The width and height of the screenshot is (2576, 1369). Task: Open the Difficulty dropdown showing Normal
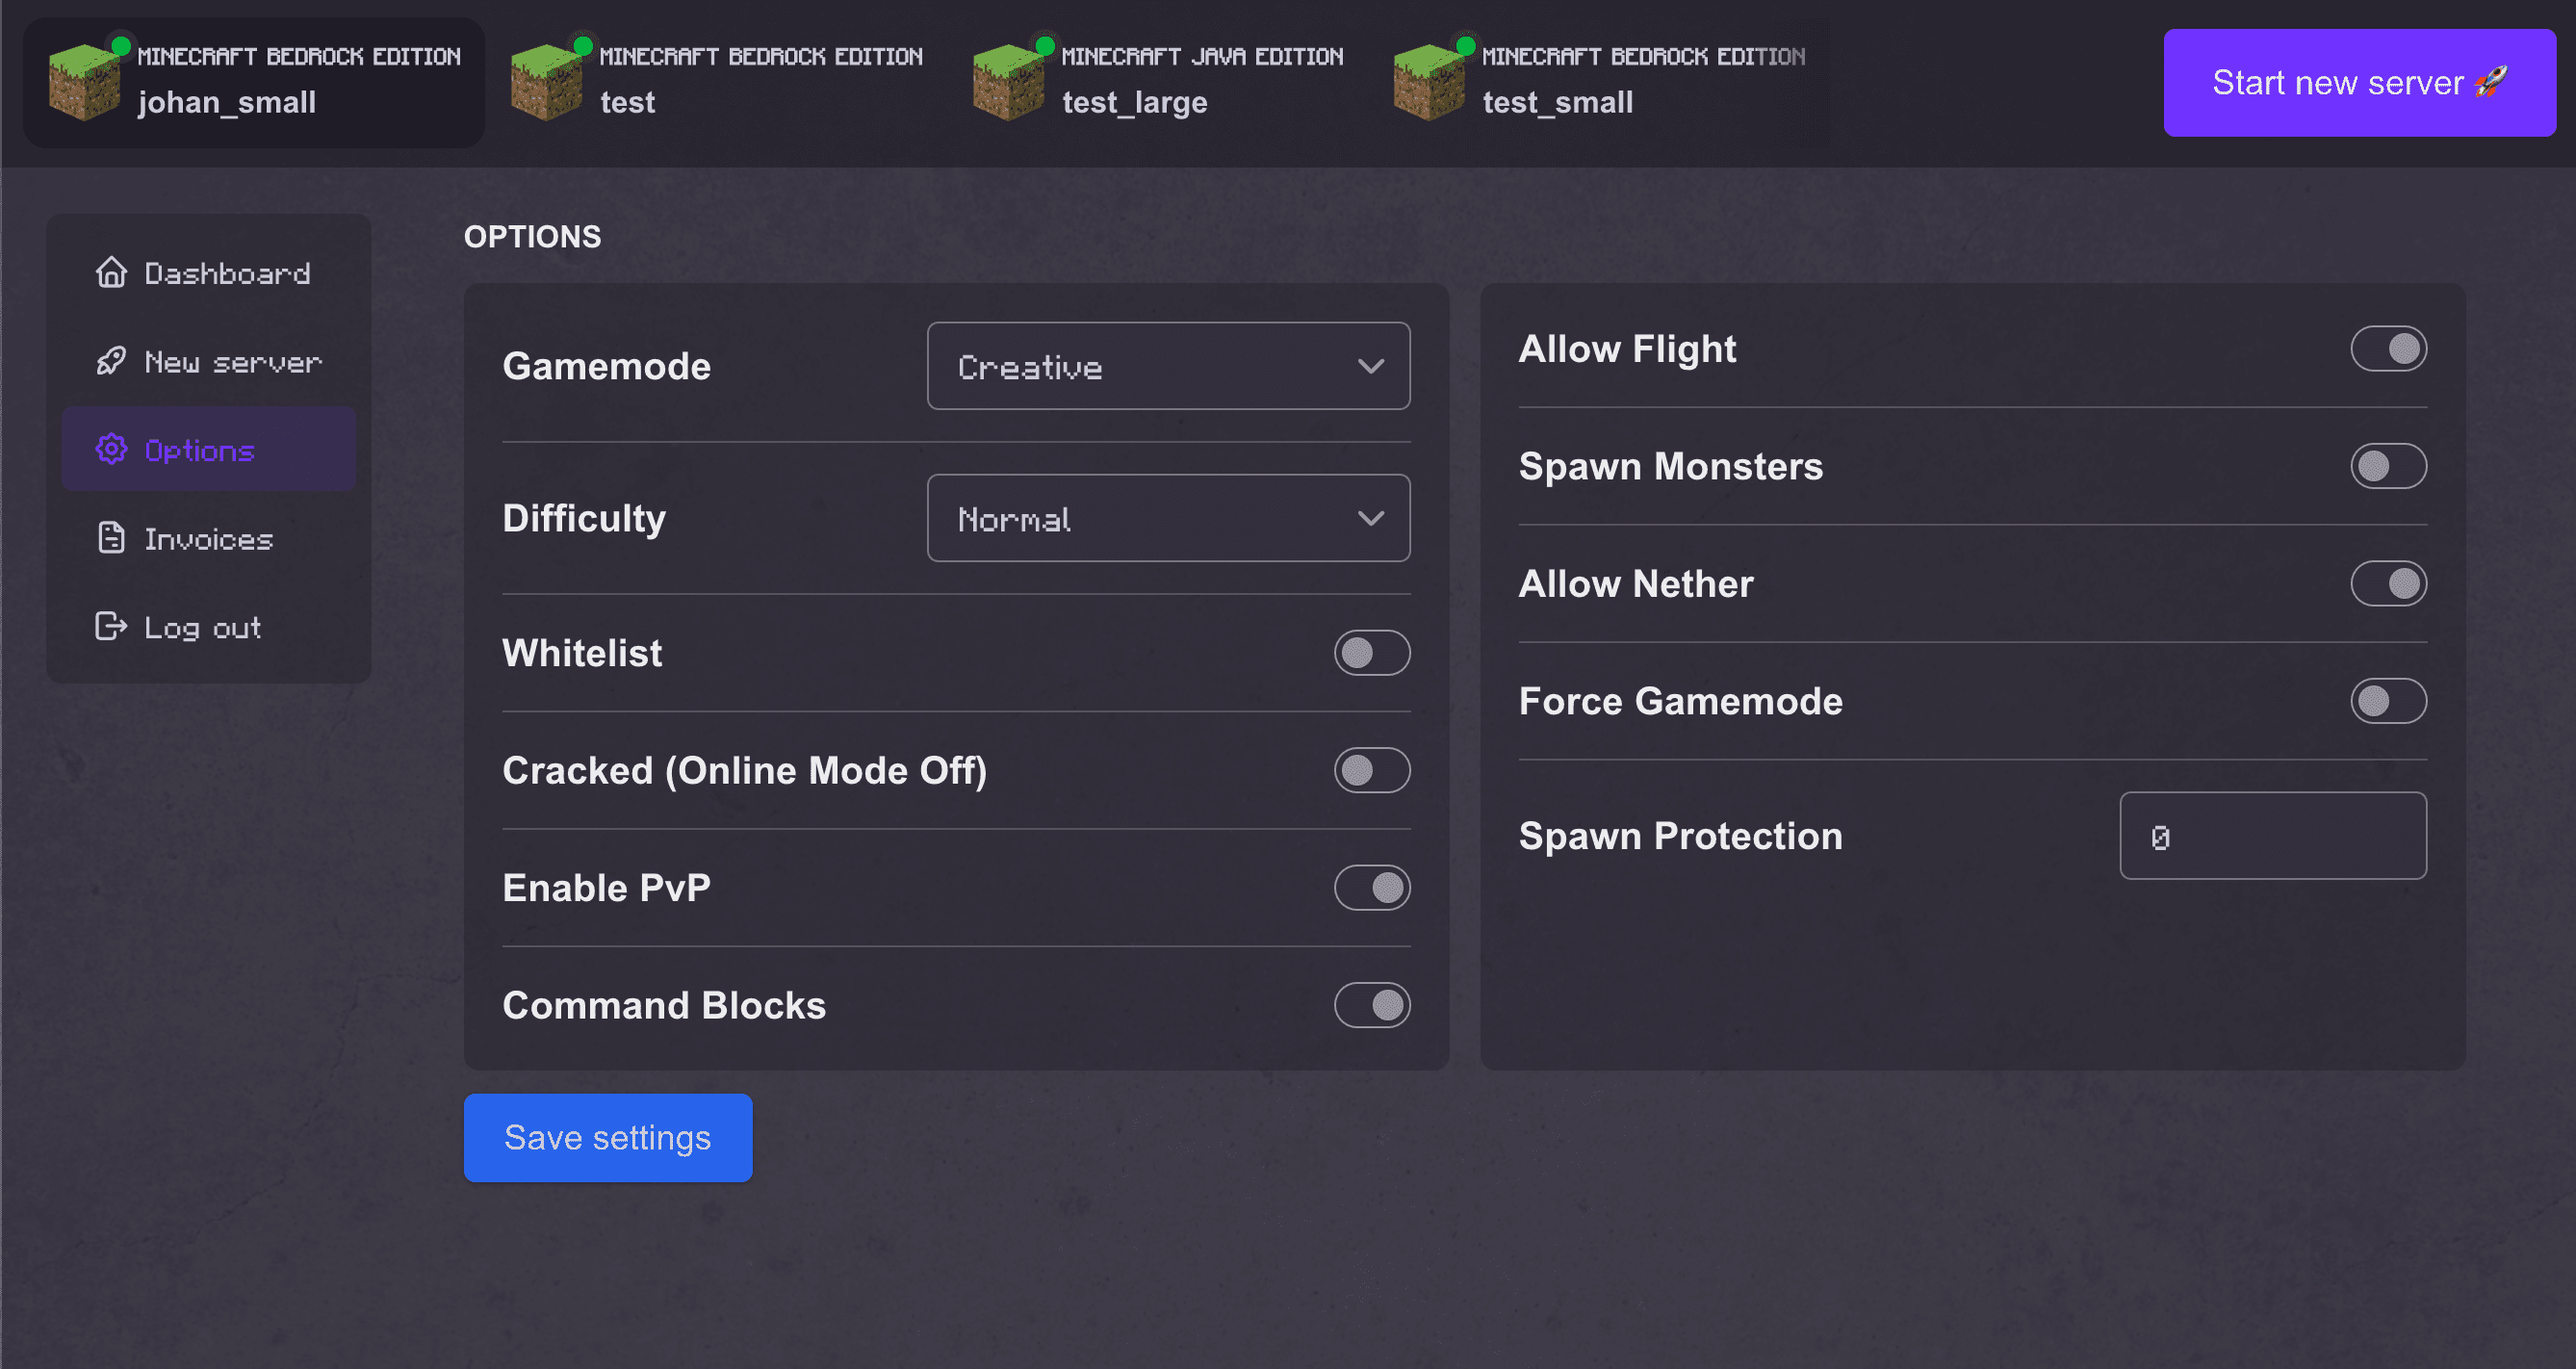point(1168,518)
